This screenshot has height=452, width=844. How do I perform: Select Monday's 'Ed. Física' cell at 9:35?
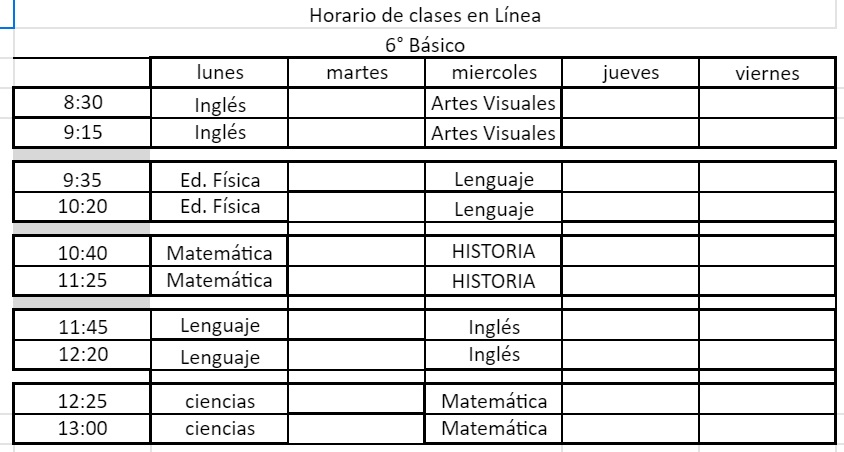pyautogui.click(x=220, y=178)
